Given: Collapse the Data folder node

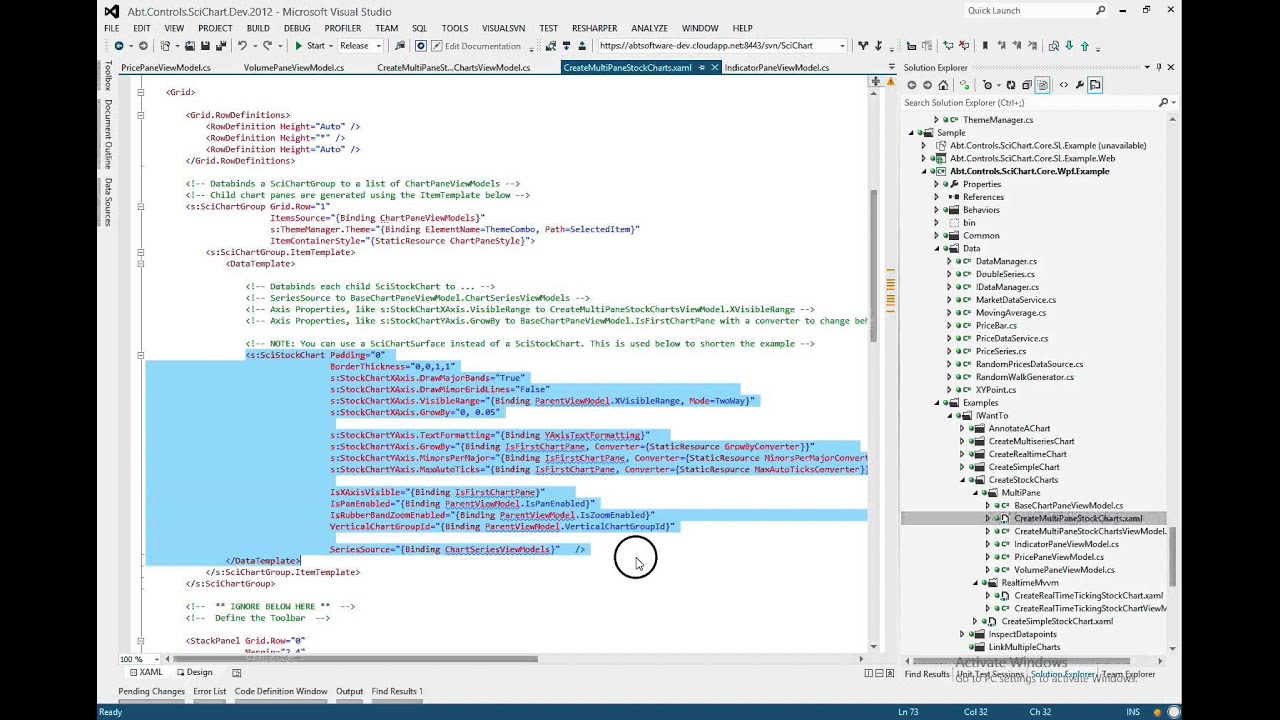Looking at the screenshot, I should 937,248.
